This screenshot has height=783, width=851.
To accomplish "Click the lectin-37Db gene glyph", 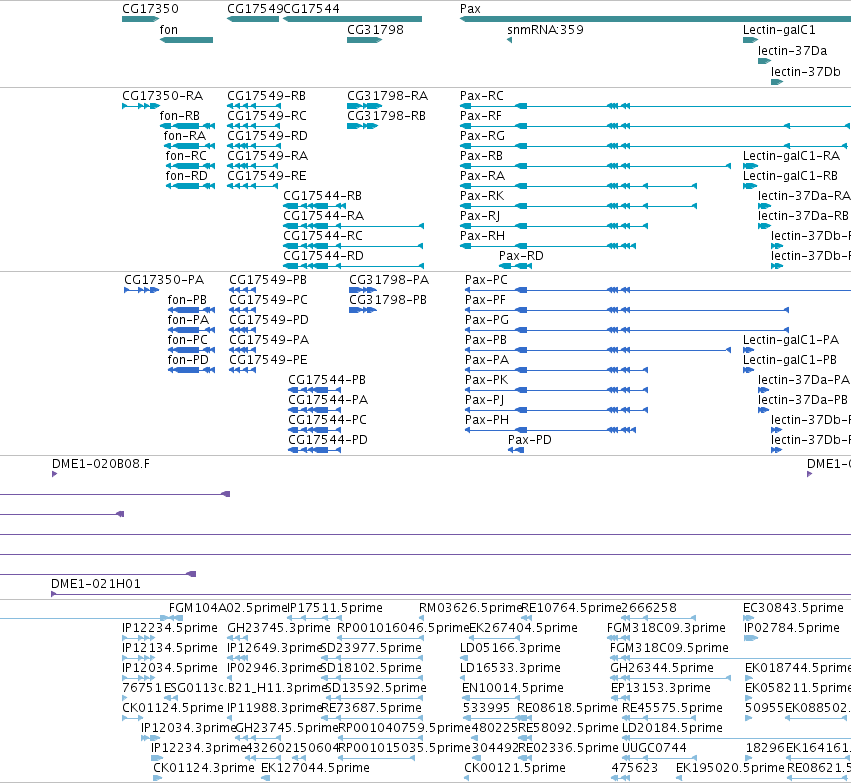I will [x=777, y=82].
